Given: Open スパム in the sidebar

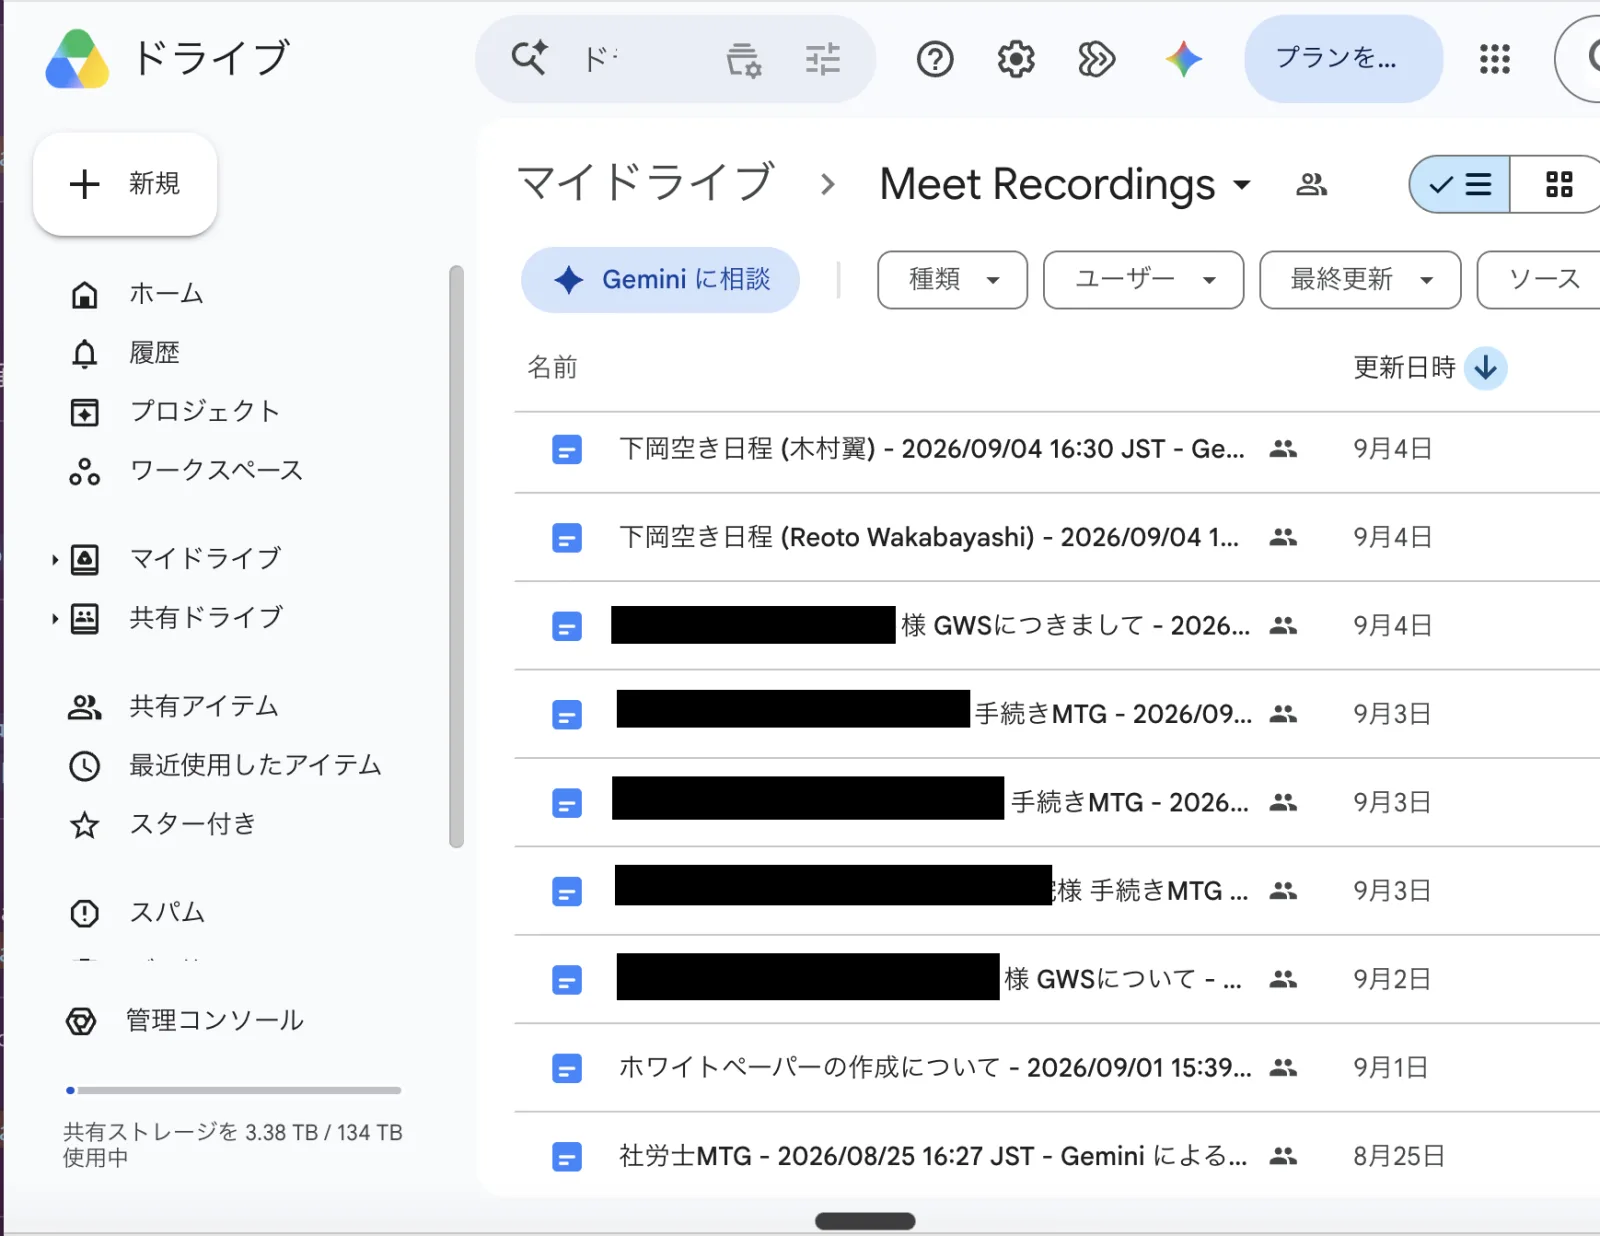Looking at the screenshot, I should point(167,912).
